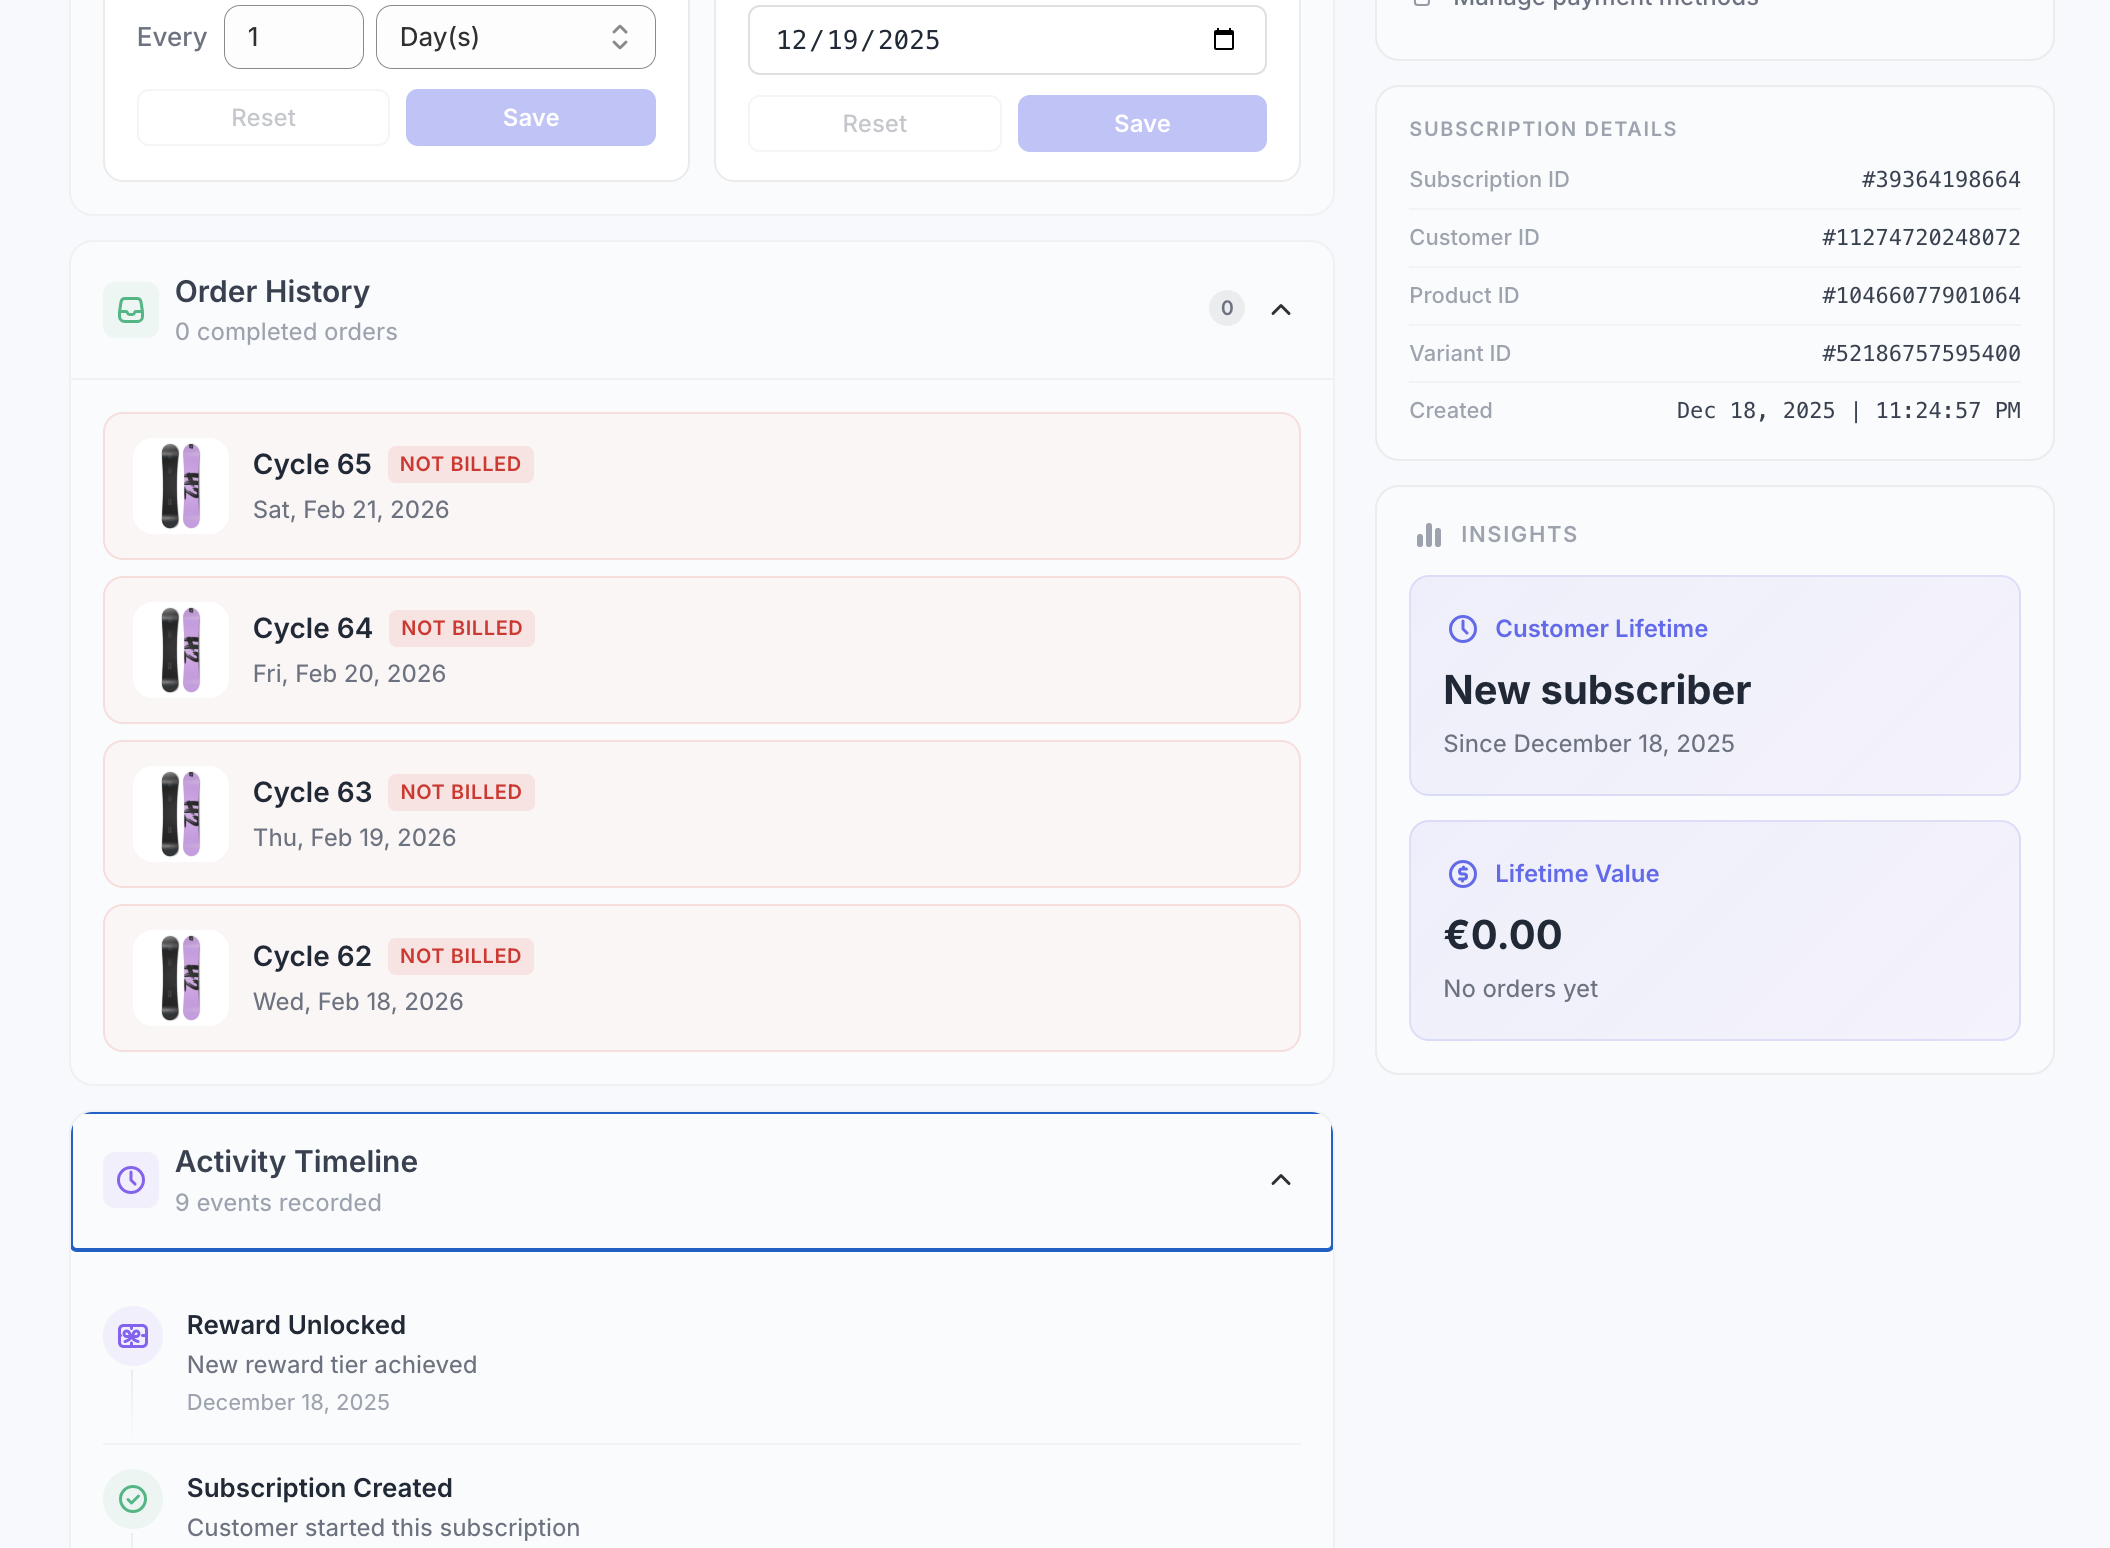Click the Subscription Created event title
This screenshot has width=2110, height=1548.
click(320, 1488)
